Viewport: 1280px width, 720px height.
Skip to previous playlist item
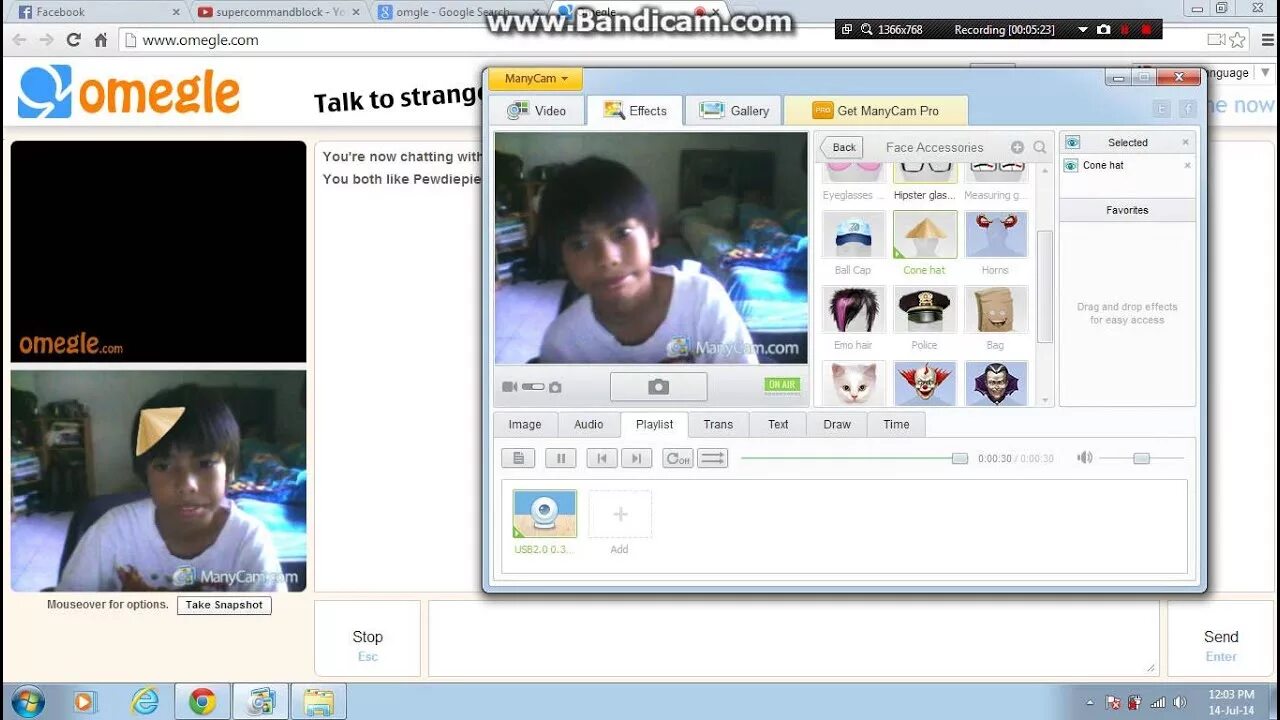601,458
